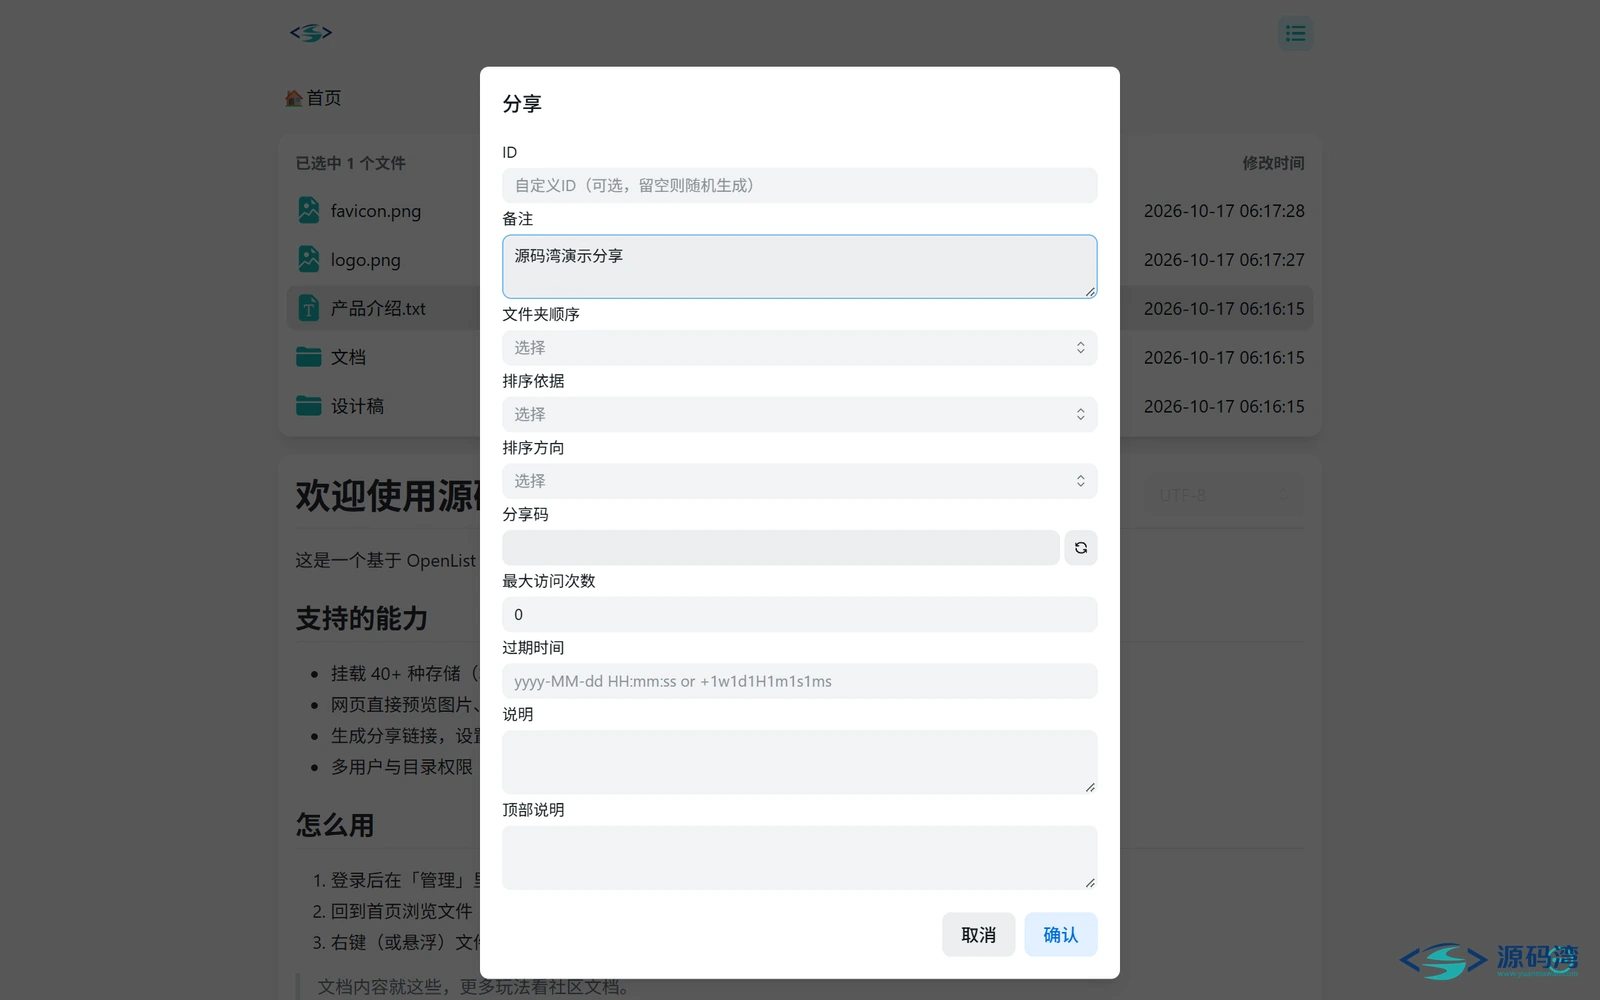Image resolution: width=1600 pixels, height=1000 pixels.
Task: Click the logo.png image file icon
Action: pyautogui.click(x=309, y=259)
